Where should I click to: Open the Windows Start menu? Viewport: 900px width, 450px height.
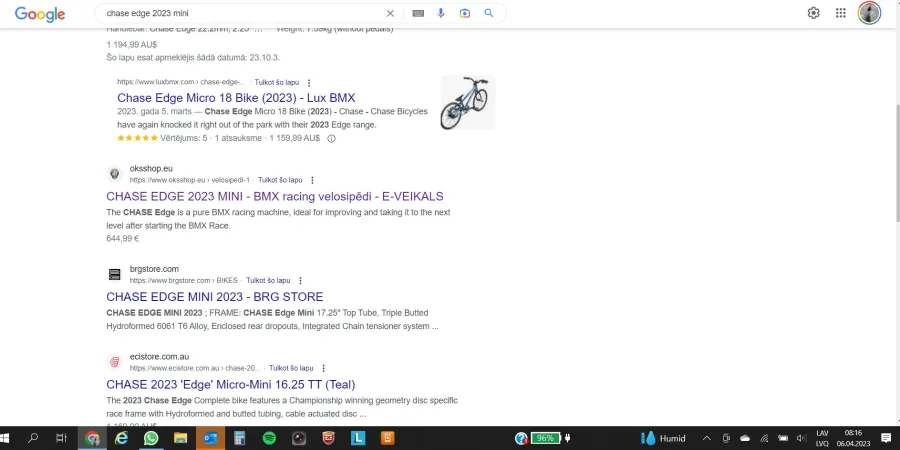tap(6, 439)
